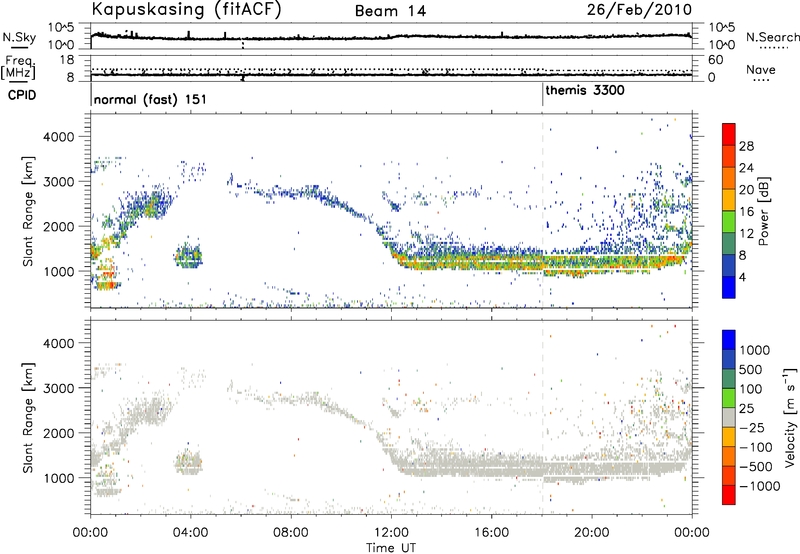Click the '28' power colorbar value
Viewport: 800px width, 554px height.
coord(746,146)
